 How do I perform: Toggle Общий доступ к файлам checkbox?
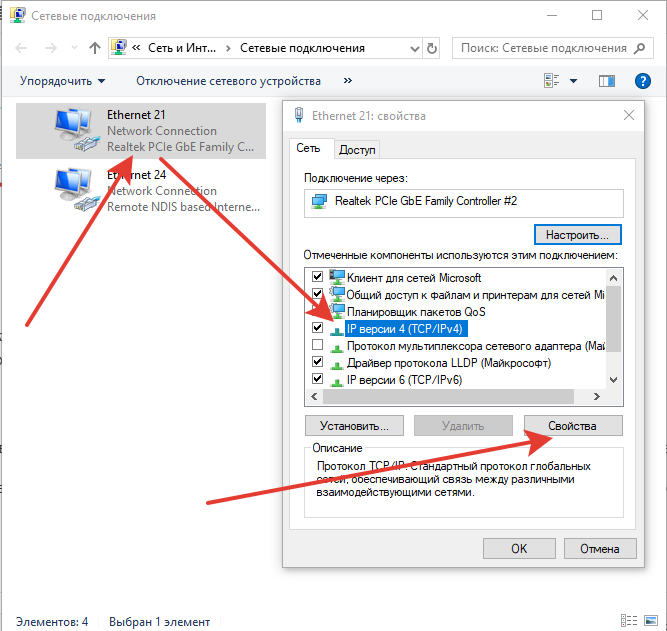[x=317, y=294]
